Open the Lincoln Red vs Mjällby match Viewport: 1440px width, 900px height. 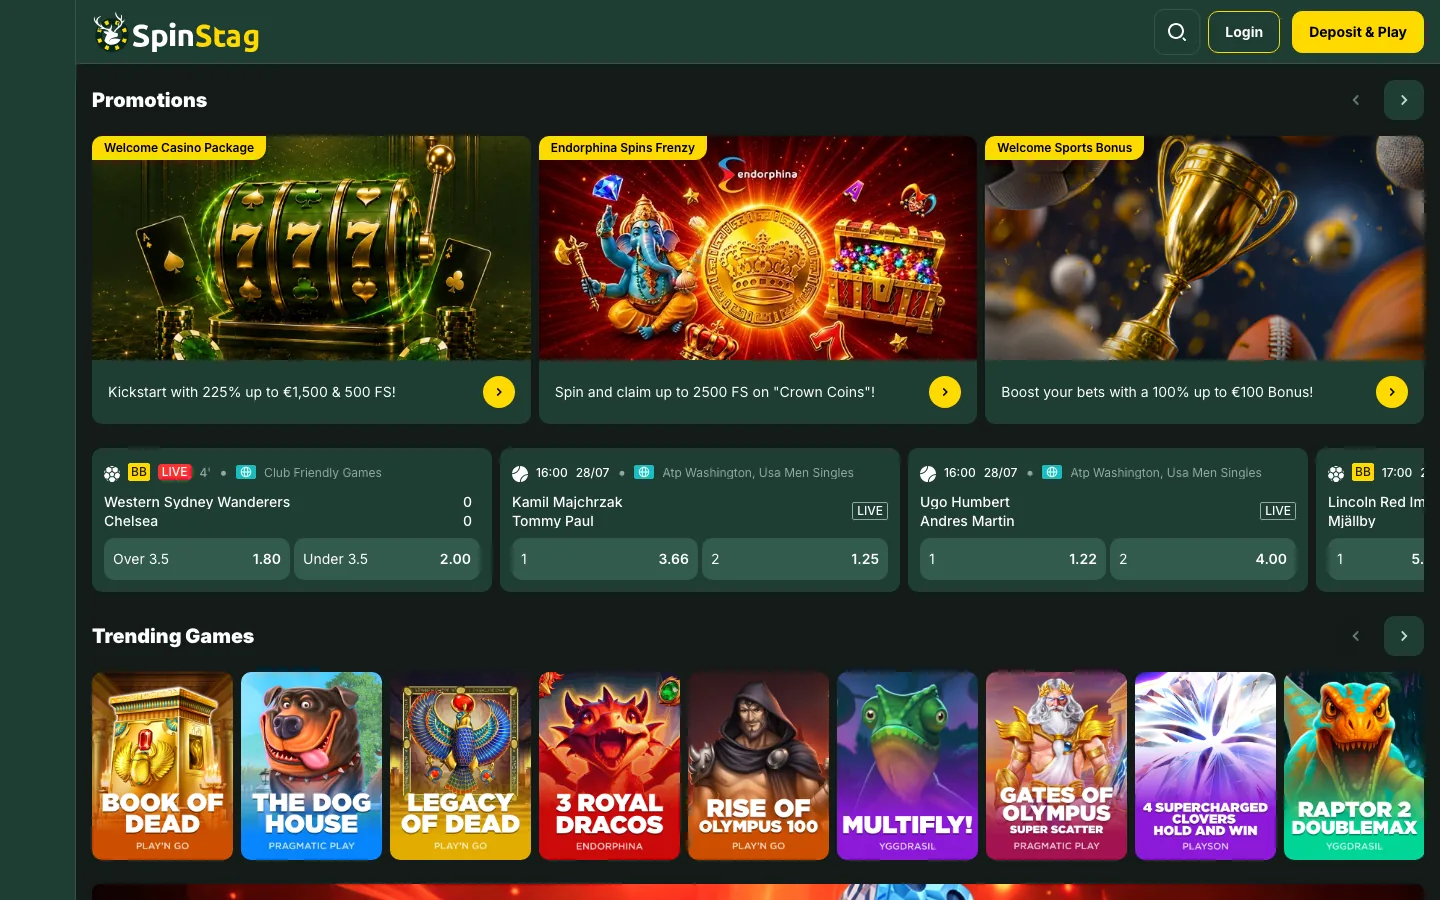click(1376, 511)
